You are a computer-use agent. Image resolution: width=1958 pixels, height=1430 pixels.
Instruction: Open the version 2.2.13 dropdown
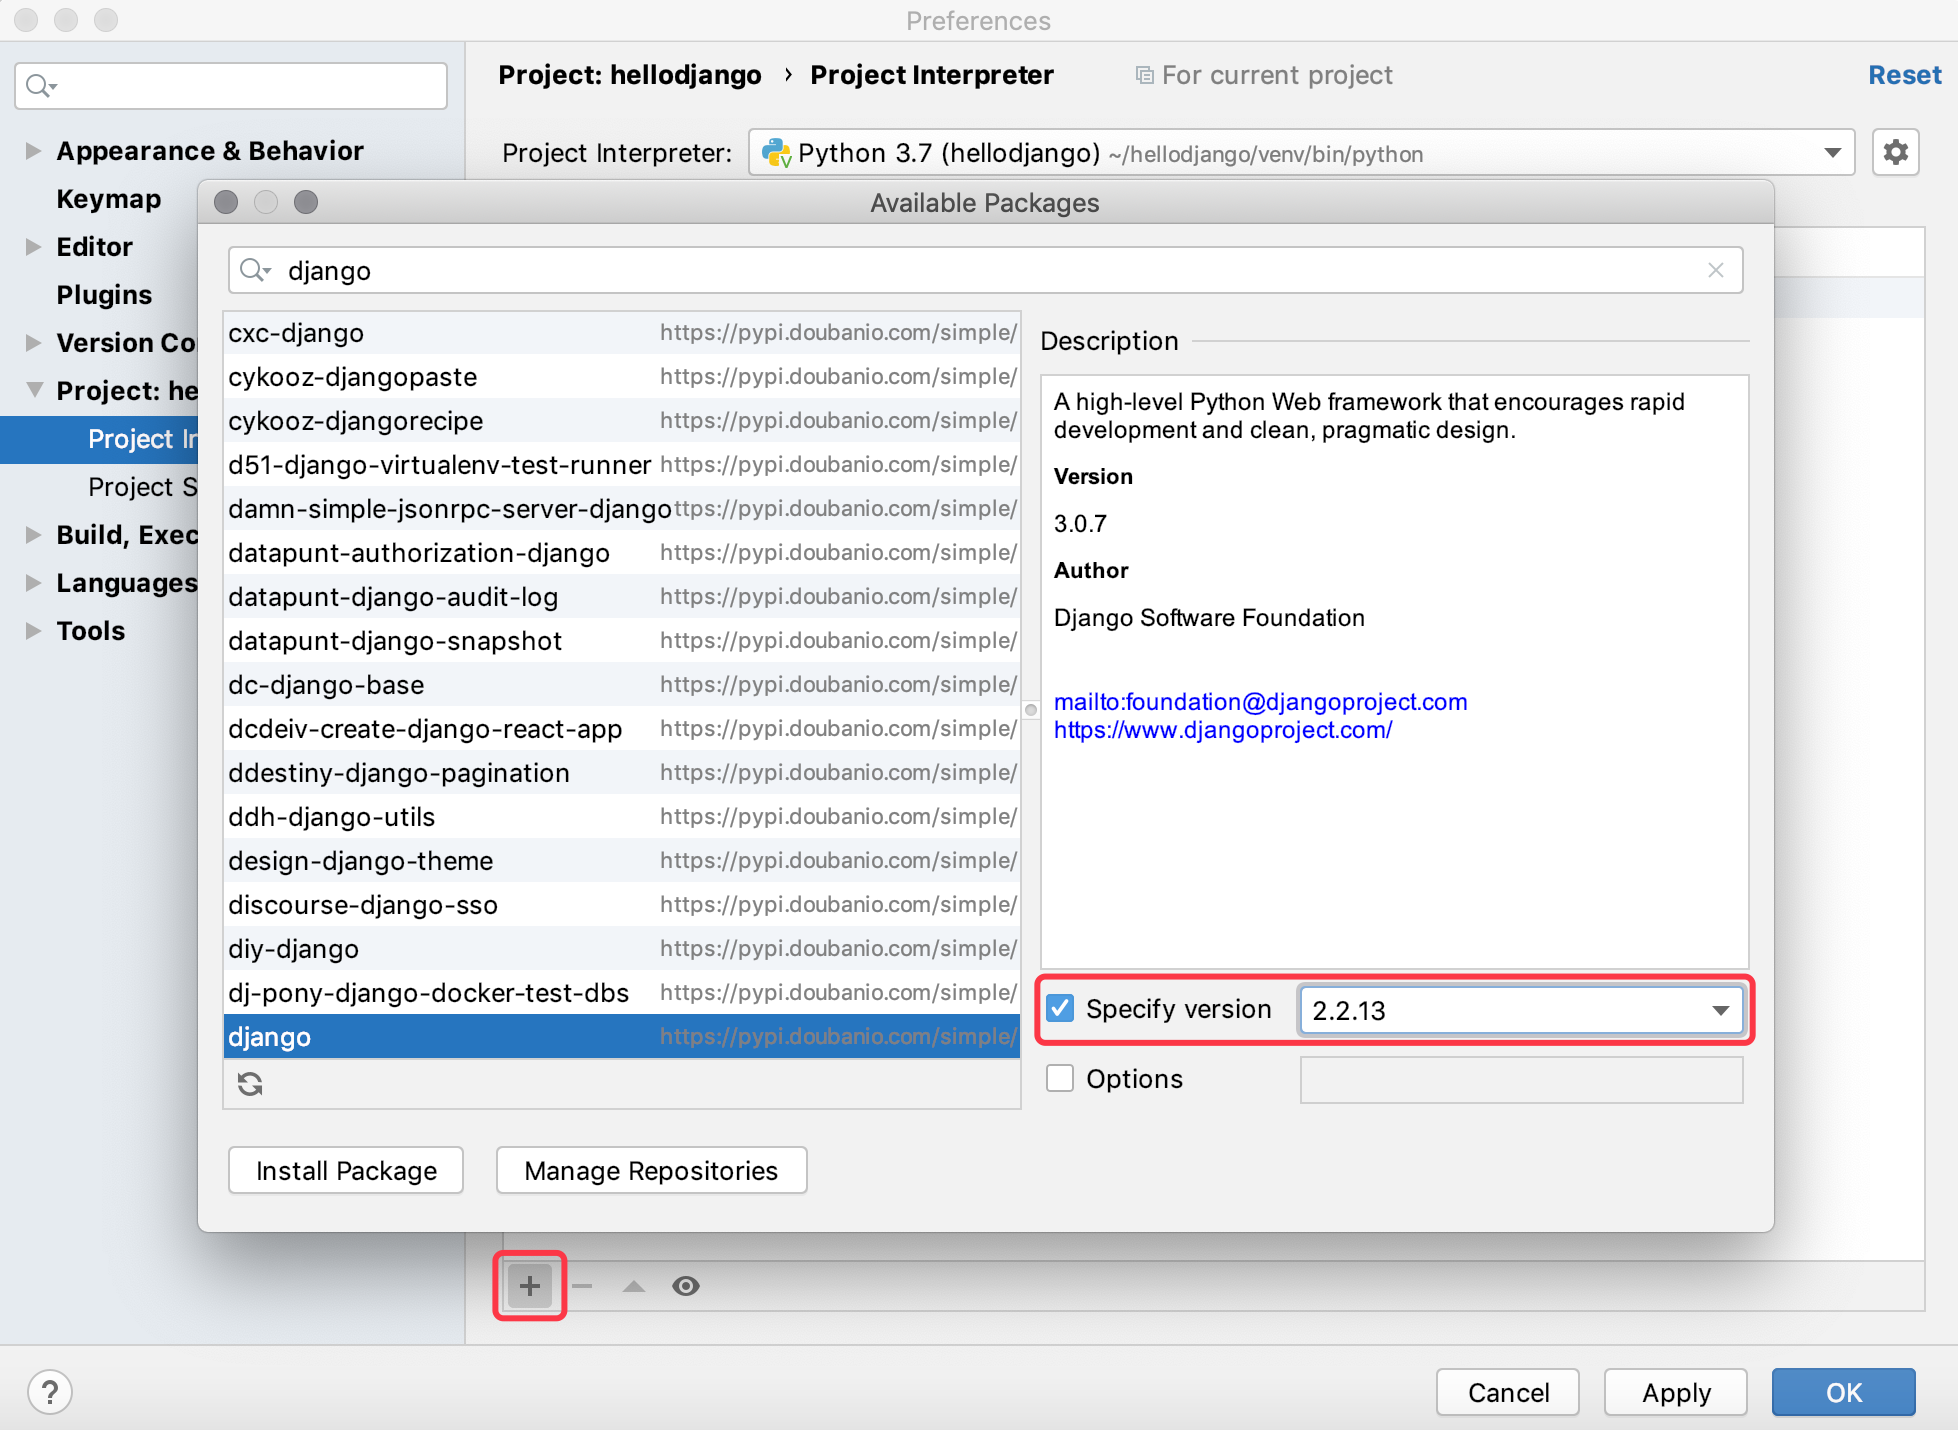(x=1720, y=1010)
